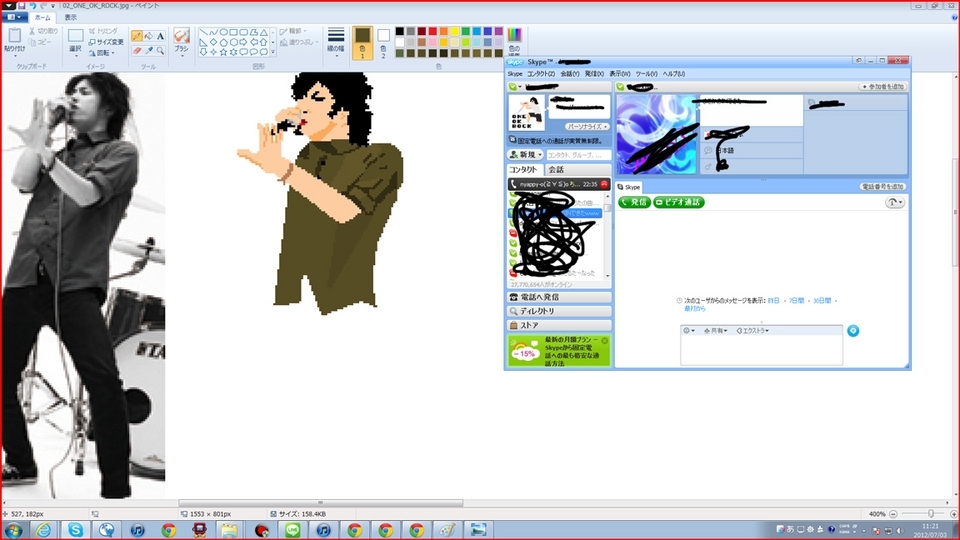Open the Skype Help (ヘルプ) menu

point(674,74)
